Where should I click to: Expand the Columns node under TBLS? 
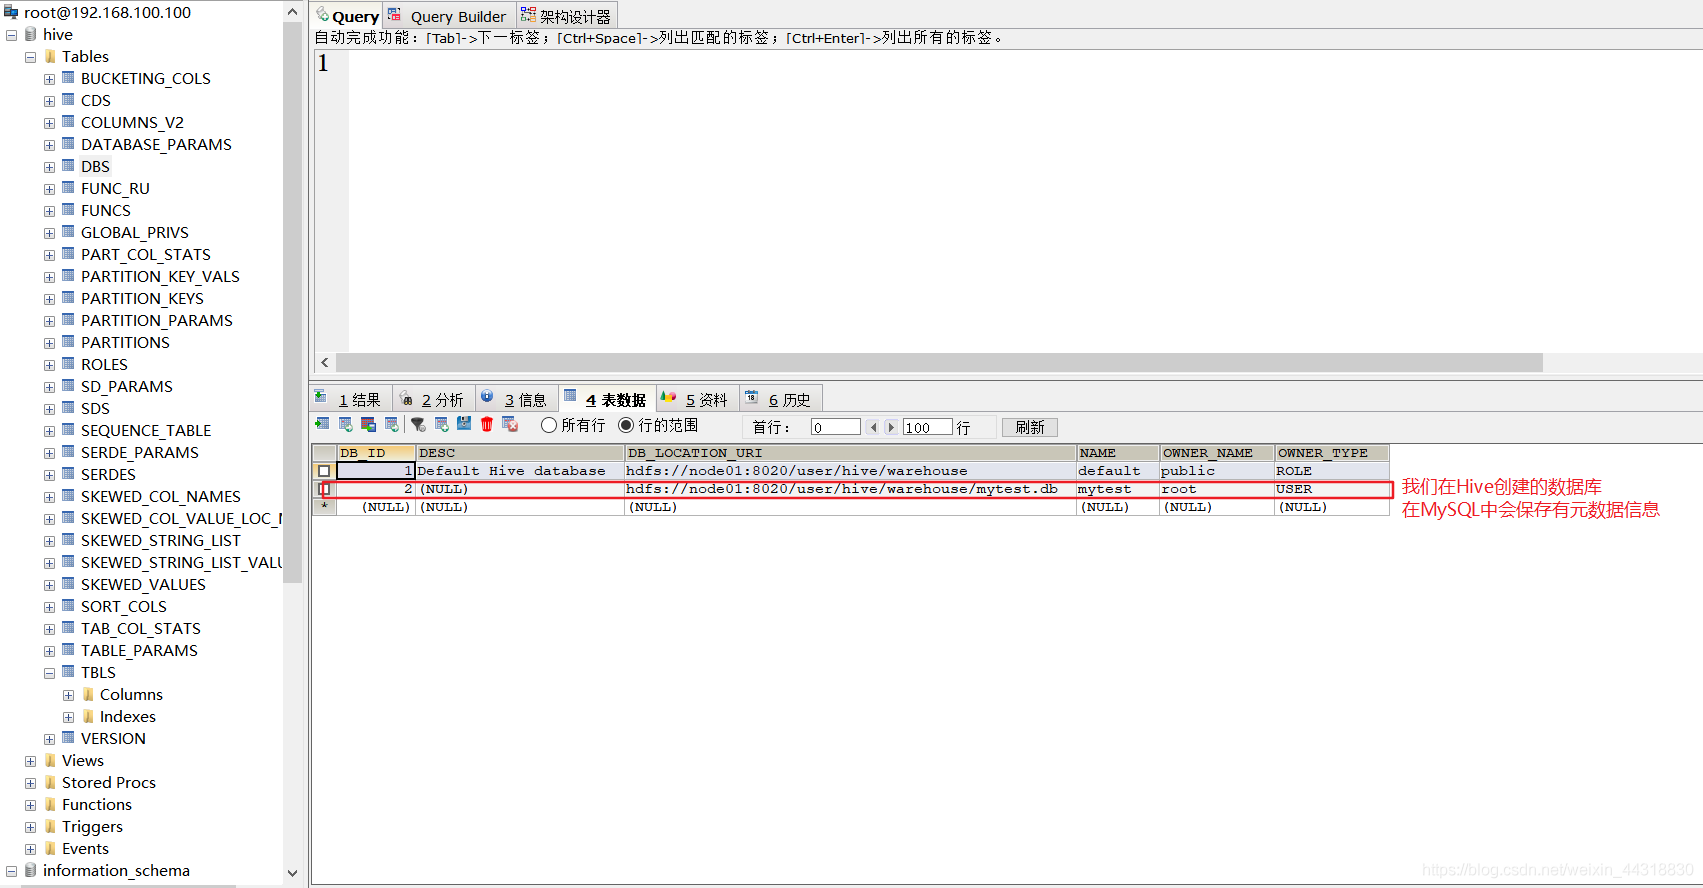(68, 695)
